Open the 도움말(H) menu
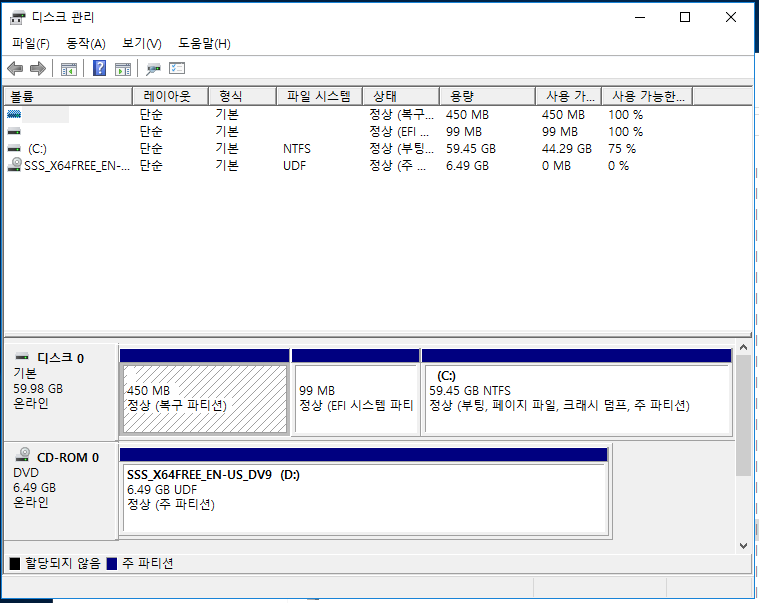The width and height of the screenshot is (759, 603). tap(204, 44)
